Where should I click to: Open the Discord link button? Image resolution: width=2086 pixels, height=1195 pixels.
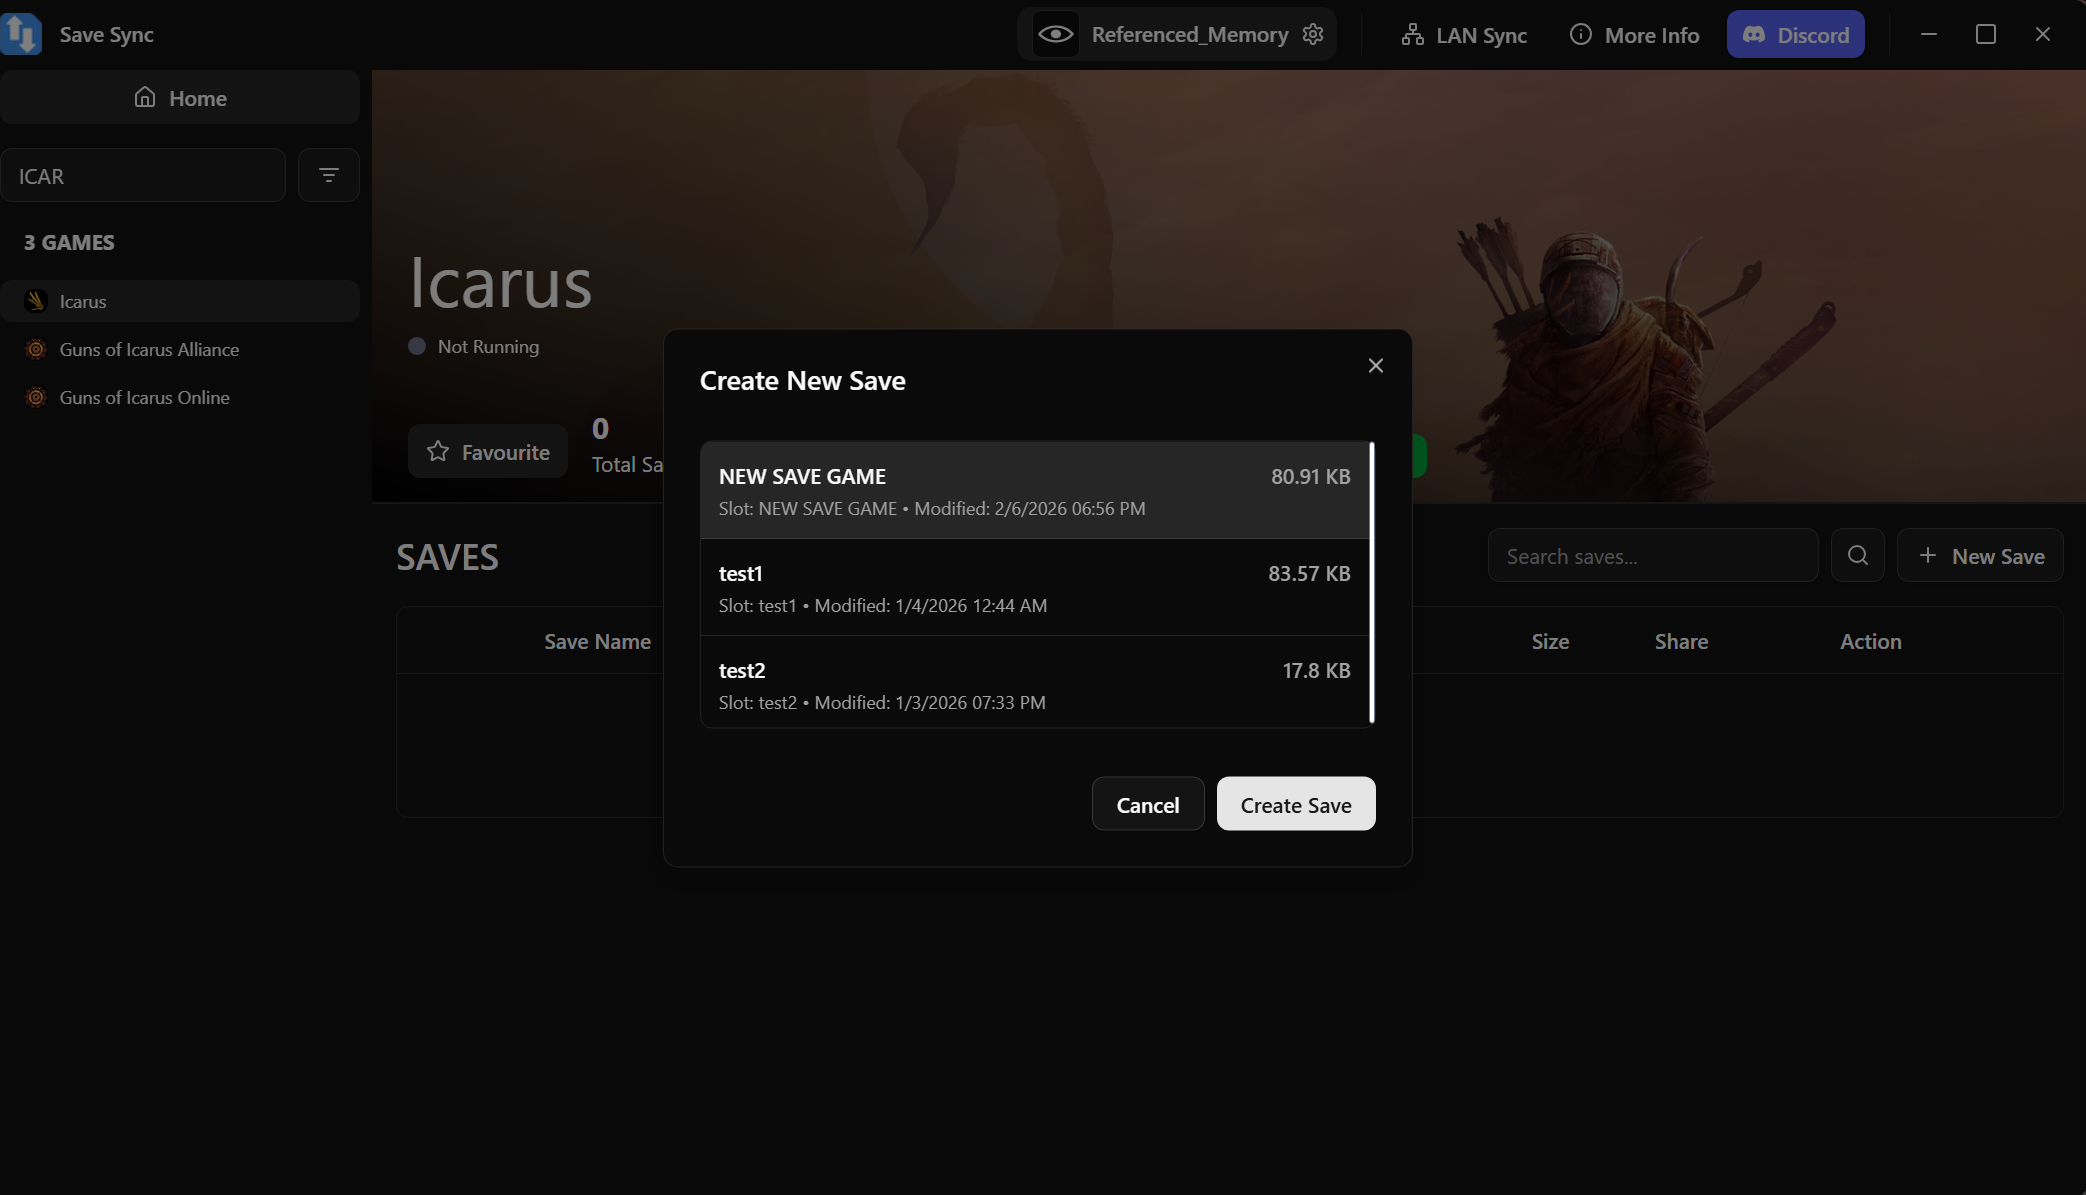pyautogui.click(x=1795, y=35)
